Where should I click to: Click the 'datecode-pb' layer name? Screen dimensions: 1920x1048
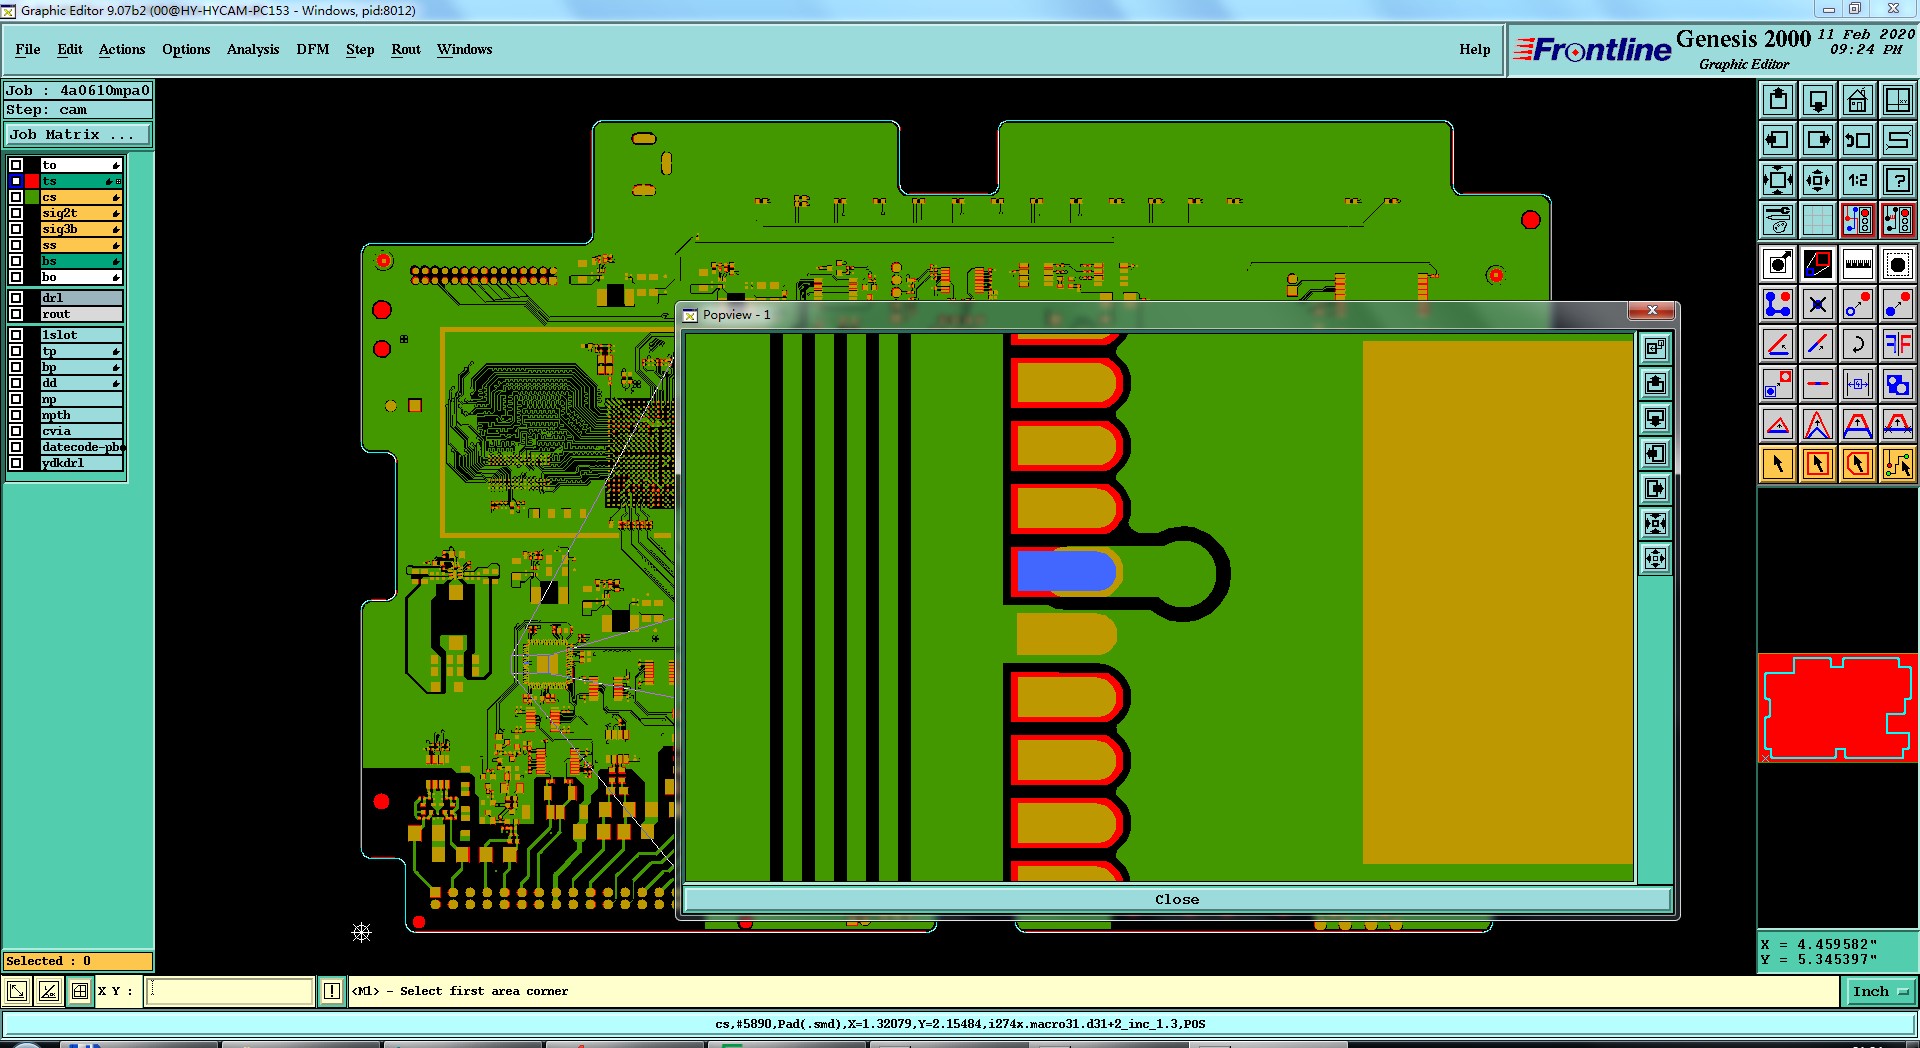(x=81, y=447)
